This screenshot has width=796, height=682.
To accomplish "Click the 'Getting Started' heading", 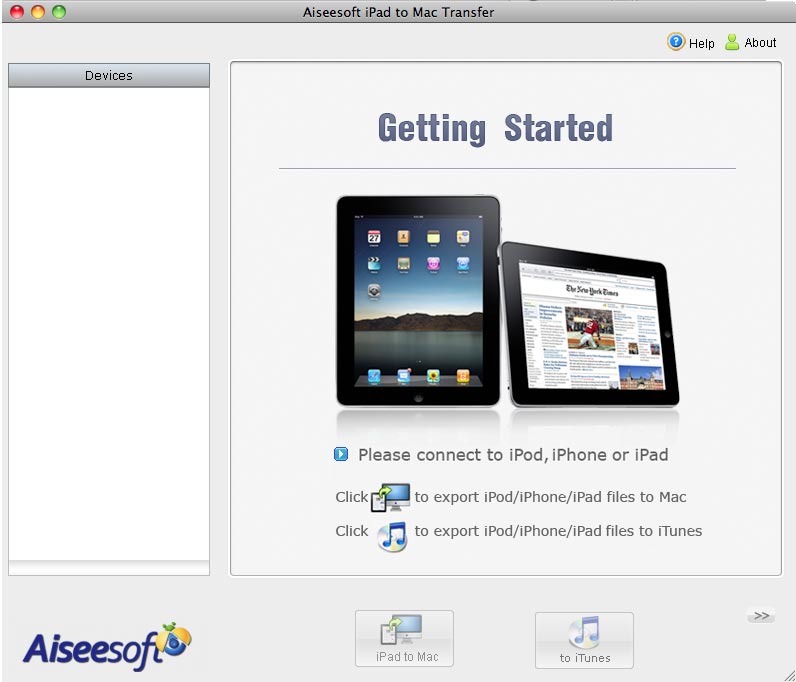I will coord(495,129).
